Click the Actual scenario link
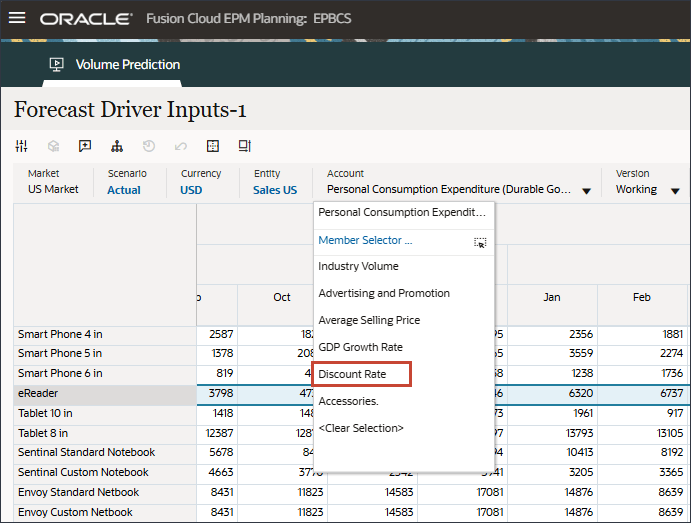 click(x=124, y=190)
